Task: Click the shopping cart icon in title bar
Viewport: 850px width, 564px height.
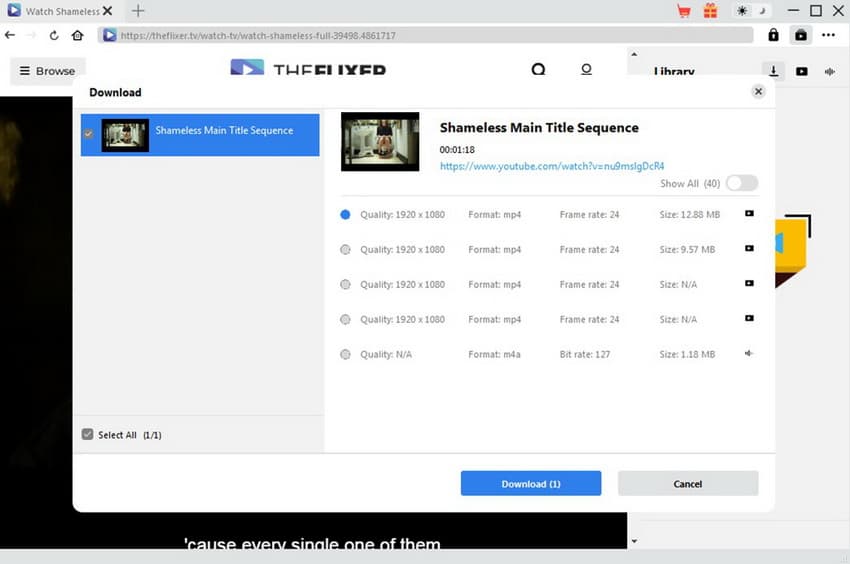Action: [684, 11]
